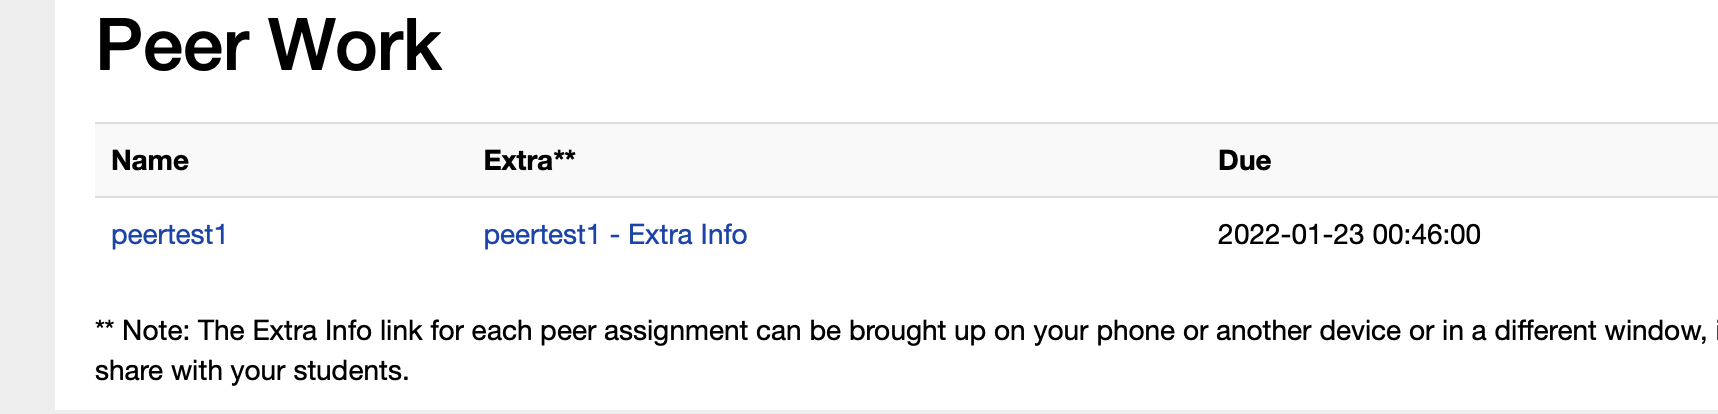Click the time 00:46:00 in Due column
1718x414 pixels.
[1426, 235]
